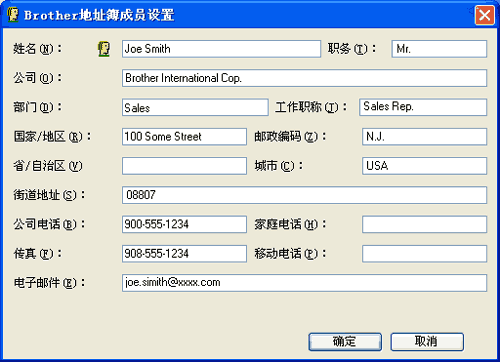The image size is (500, 362).
Task: Click the 国家/地区 (R) label
Action: click(x=52, y=137)
